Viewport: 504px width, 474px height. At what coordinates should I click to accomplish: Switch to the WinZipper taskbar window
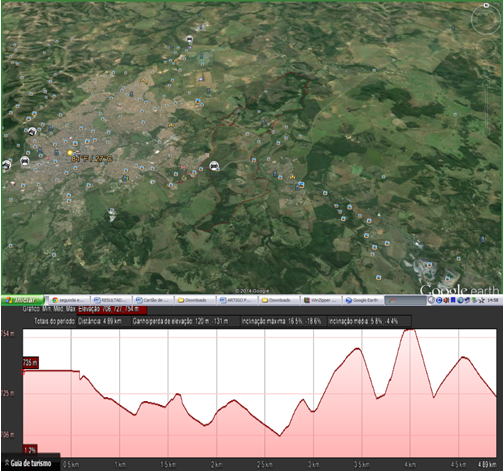(x=321, y=300)
